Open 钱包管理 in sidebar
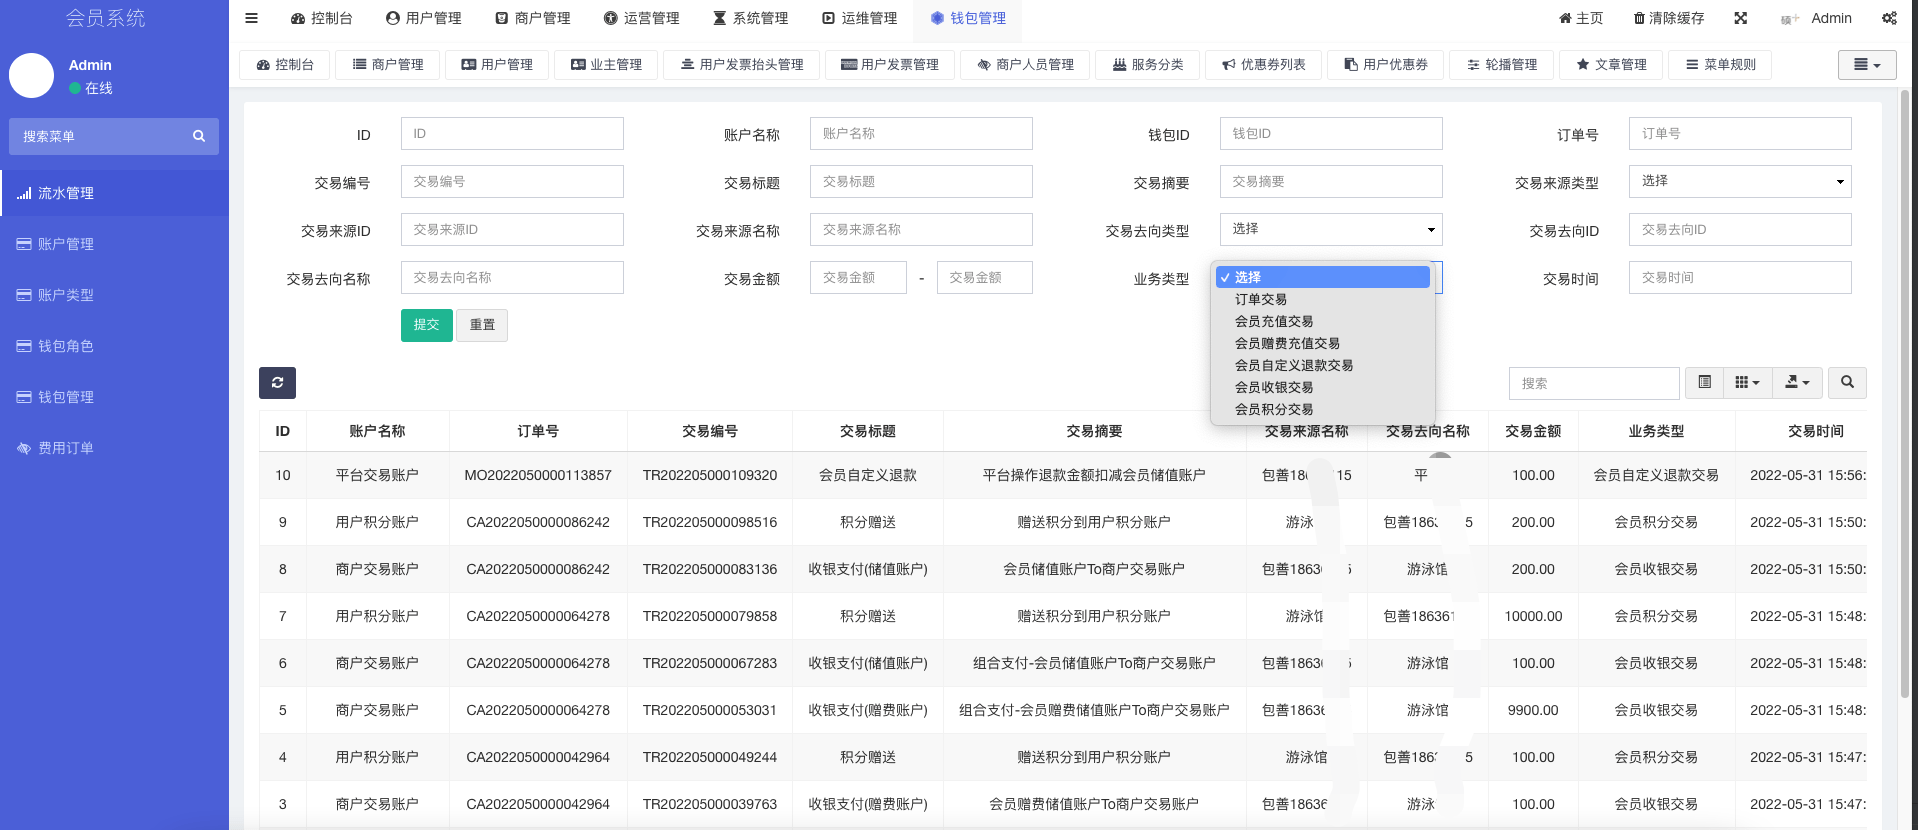The image size is (1918, 830). [115, 397]
